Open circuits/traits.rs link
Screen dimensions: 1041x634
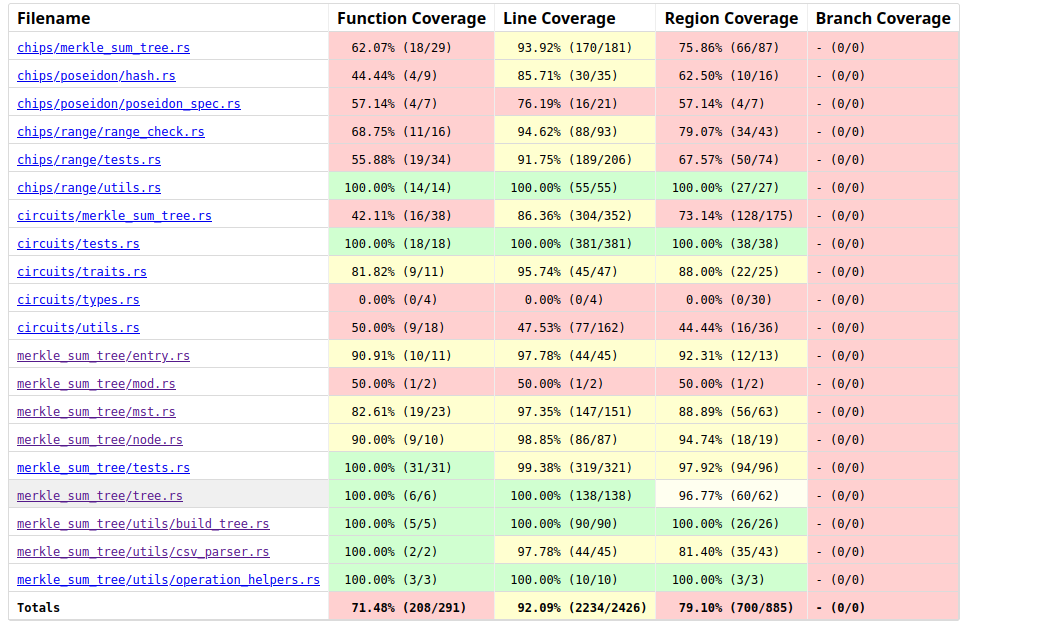(x=82, y=272)
